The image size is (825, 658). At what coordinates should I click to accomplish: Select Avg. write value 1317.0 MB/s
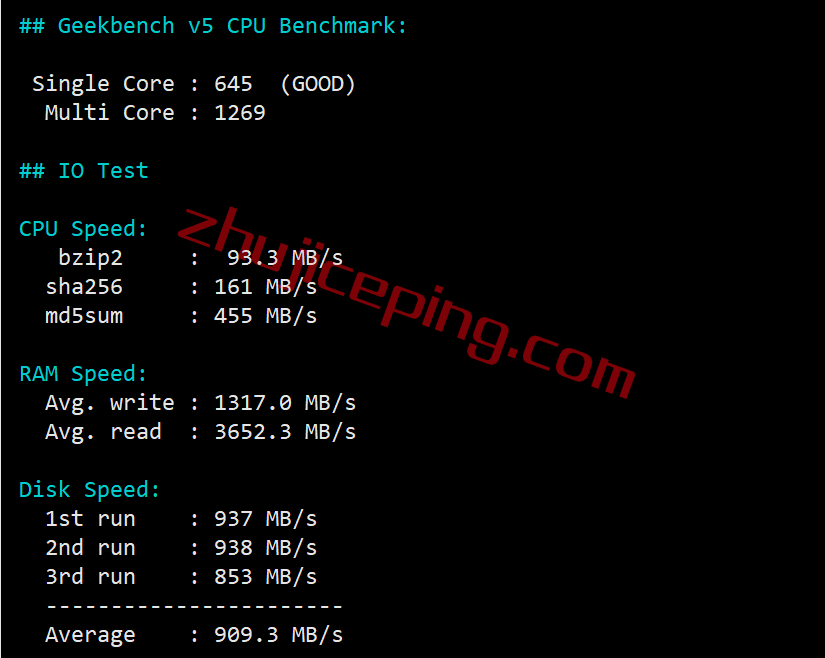pos(285,403)
